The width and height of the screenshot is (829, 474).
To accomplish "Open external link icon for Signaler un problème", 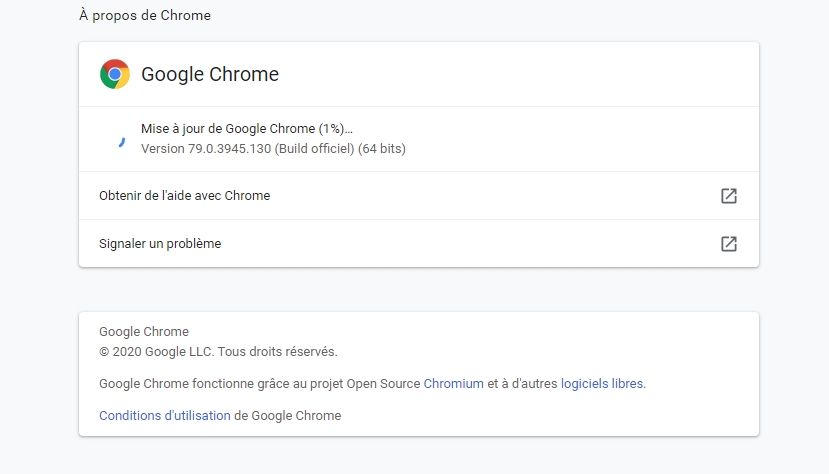I will [x=729, y=244].
